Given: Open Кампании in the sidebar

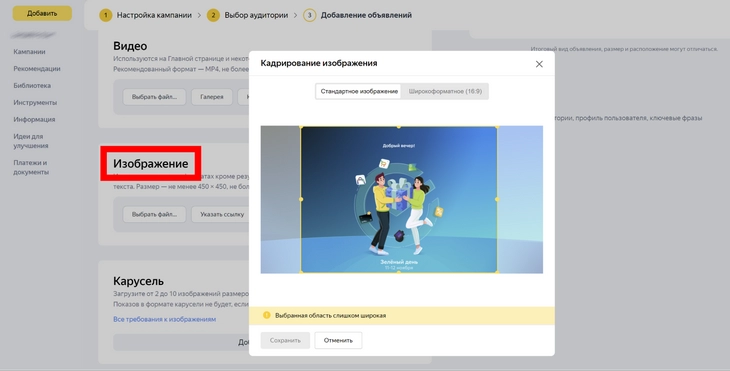Looking at the screenshot, I should [29, 52].
